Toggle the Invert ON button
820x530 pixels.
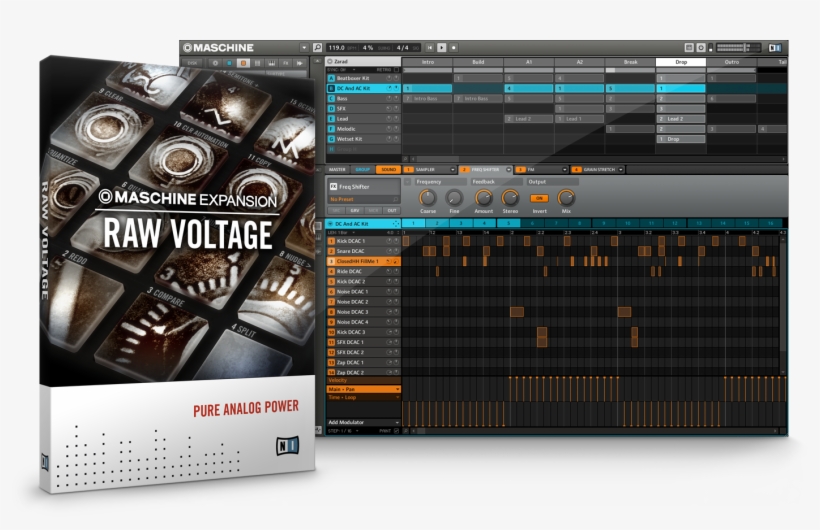539,198
